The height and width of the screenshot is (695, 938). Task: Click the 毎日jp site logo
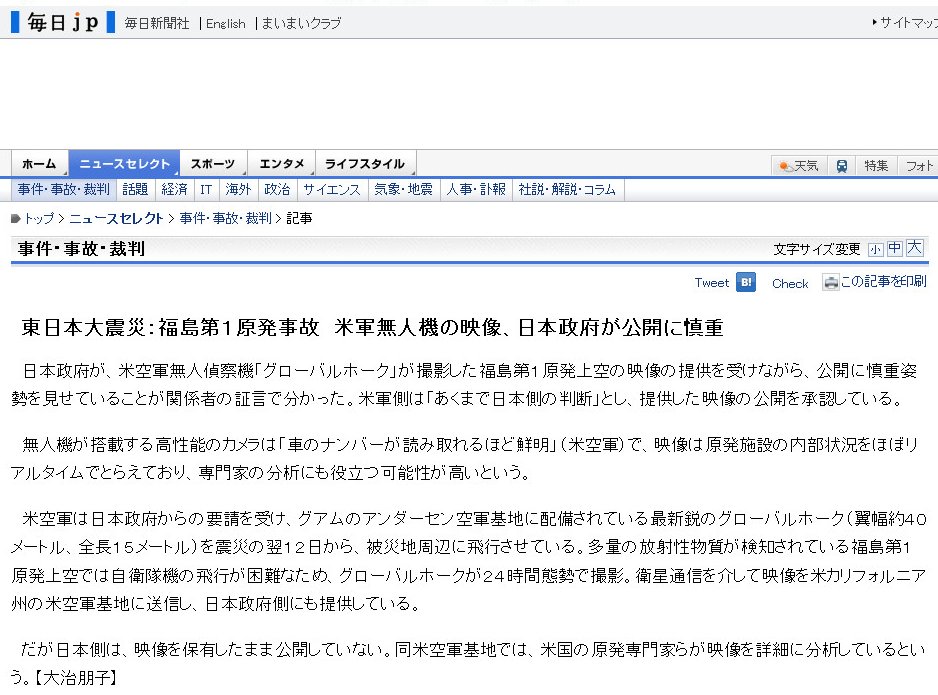(x=63, y=22)
